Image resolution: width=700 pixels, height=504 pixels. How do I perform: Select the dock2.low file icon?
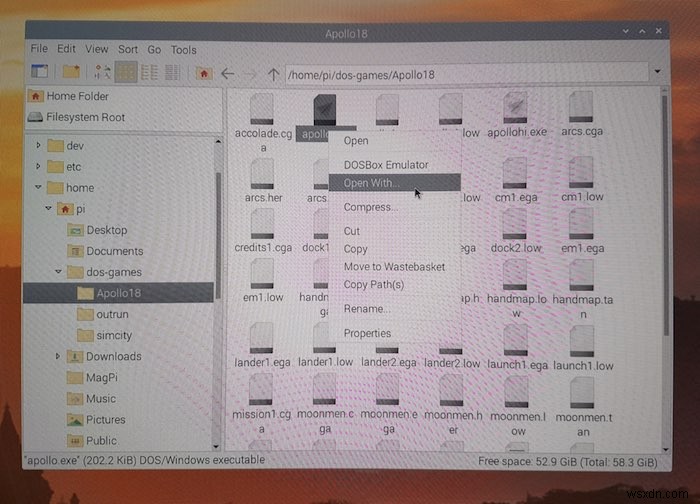pyautogui.click(x=515, y=224)
